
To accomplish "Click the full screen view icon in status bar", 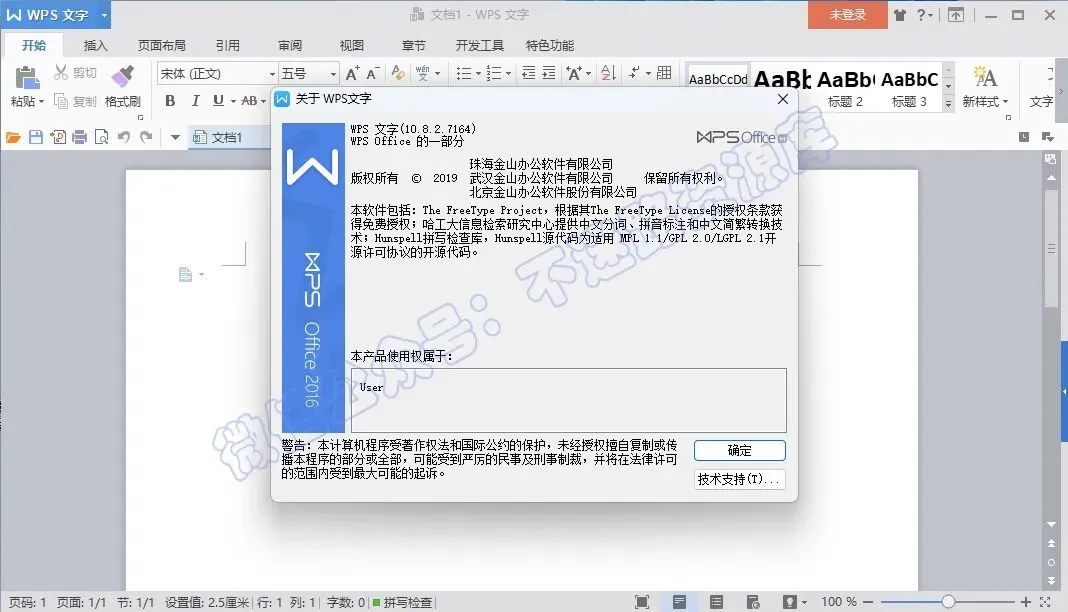I will [x=642, y=602].
